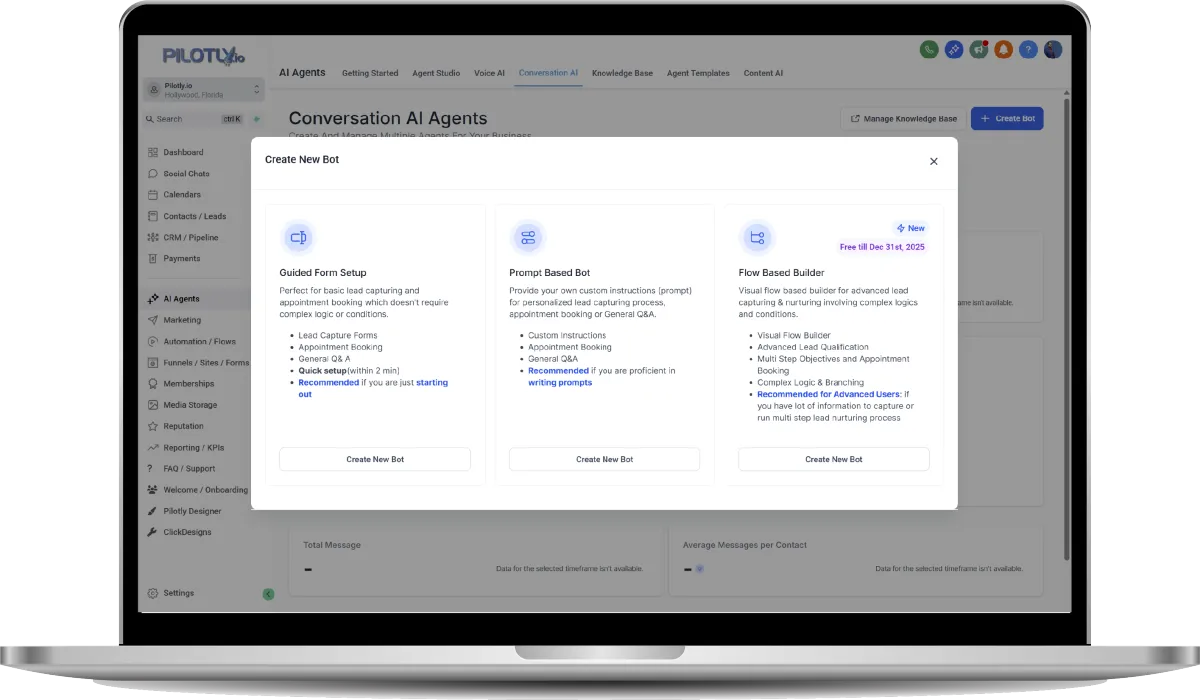Open Settings at the sidebar bottom
1200x700 pixels.
click(x=178, y=593)
